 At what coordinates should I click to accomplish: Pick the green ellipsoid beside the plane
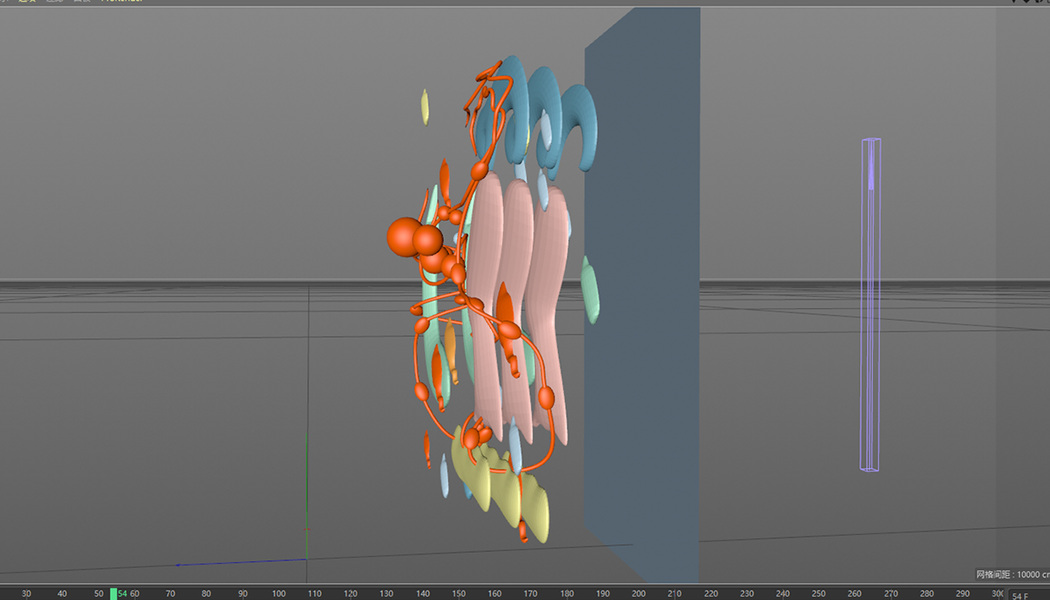coord(589,290)
